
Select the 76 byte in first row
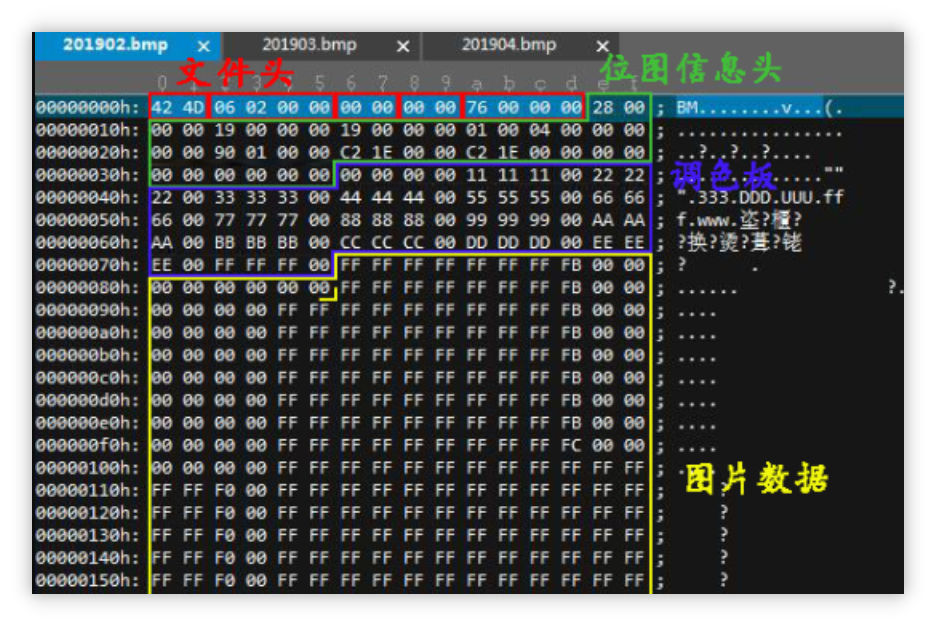477,107
